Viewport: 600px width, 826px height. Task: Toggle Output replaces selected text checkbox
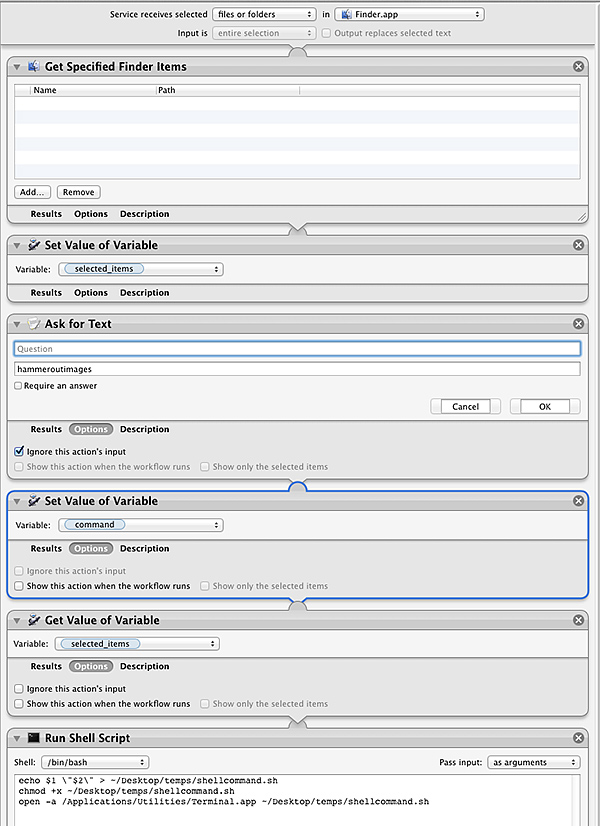pyautogui.click(x=326, y=33)
